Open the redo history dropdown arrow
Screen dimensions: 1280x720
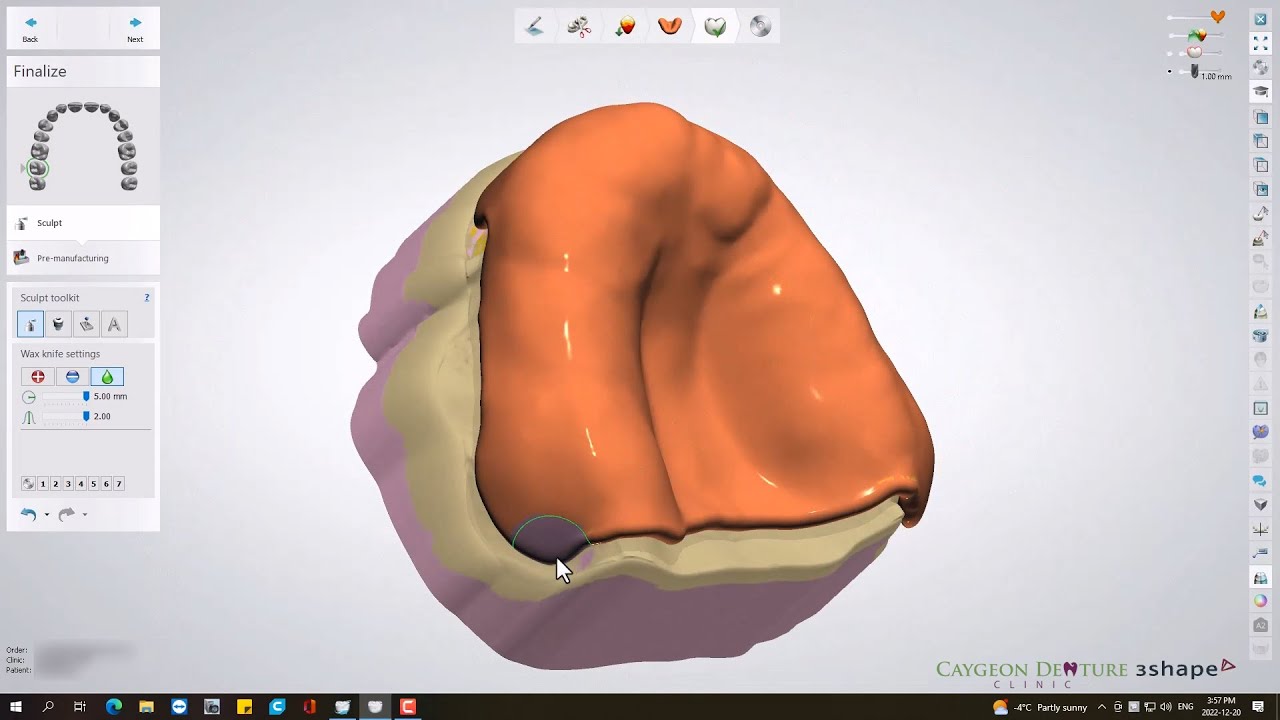(84, 515)
